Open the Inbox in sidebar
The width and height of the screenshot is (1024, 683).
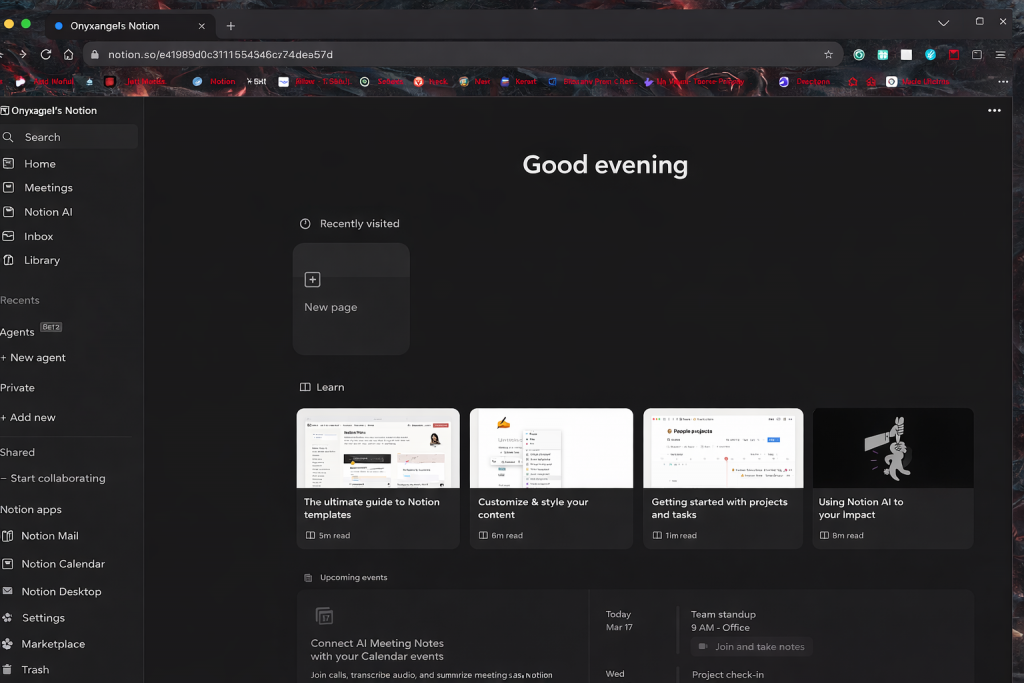[39, 236]
